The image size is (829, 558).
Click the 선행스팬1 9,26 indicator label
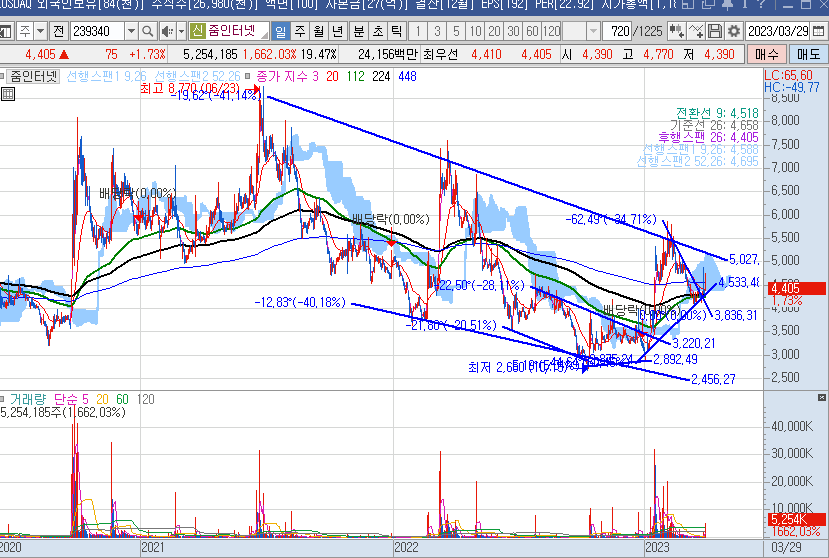106,76
